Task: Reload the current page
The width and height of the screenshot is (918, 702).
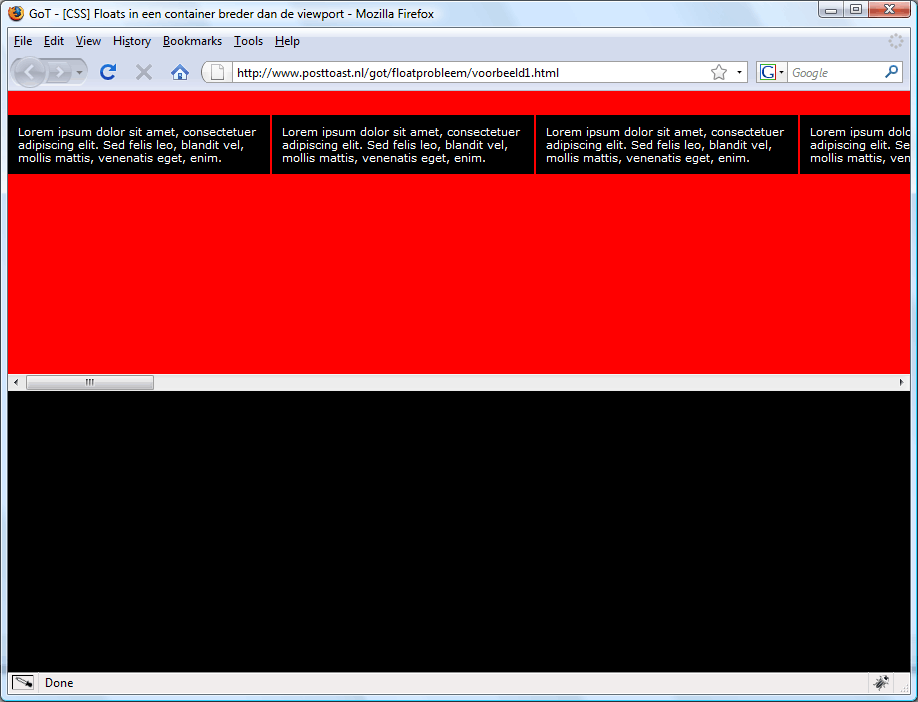Action: 108,72
